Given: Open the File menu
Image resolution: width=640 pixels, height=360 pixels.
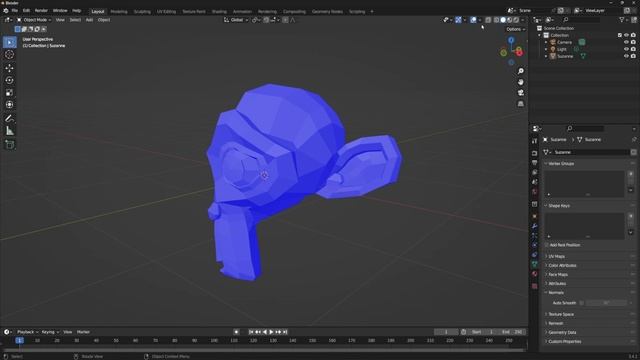Looking at the screenshot, I should pos(15,11).
